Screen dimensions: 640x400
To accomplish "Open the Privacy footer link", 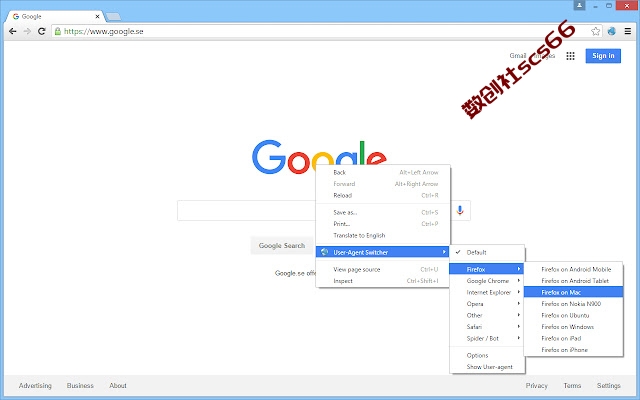I will tap(536, 386).
